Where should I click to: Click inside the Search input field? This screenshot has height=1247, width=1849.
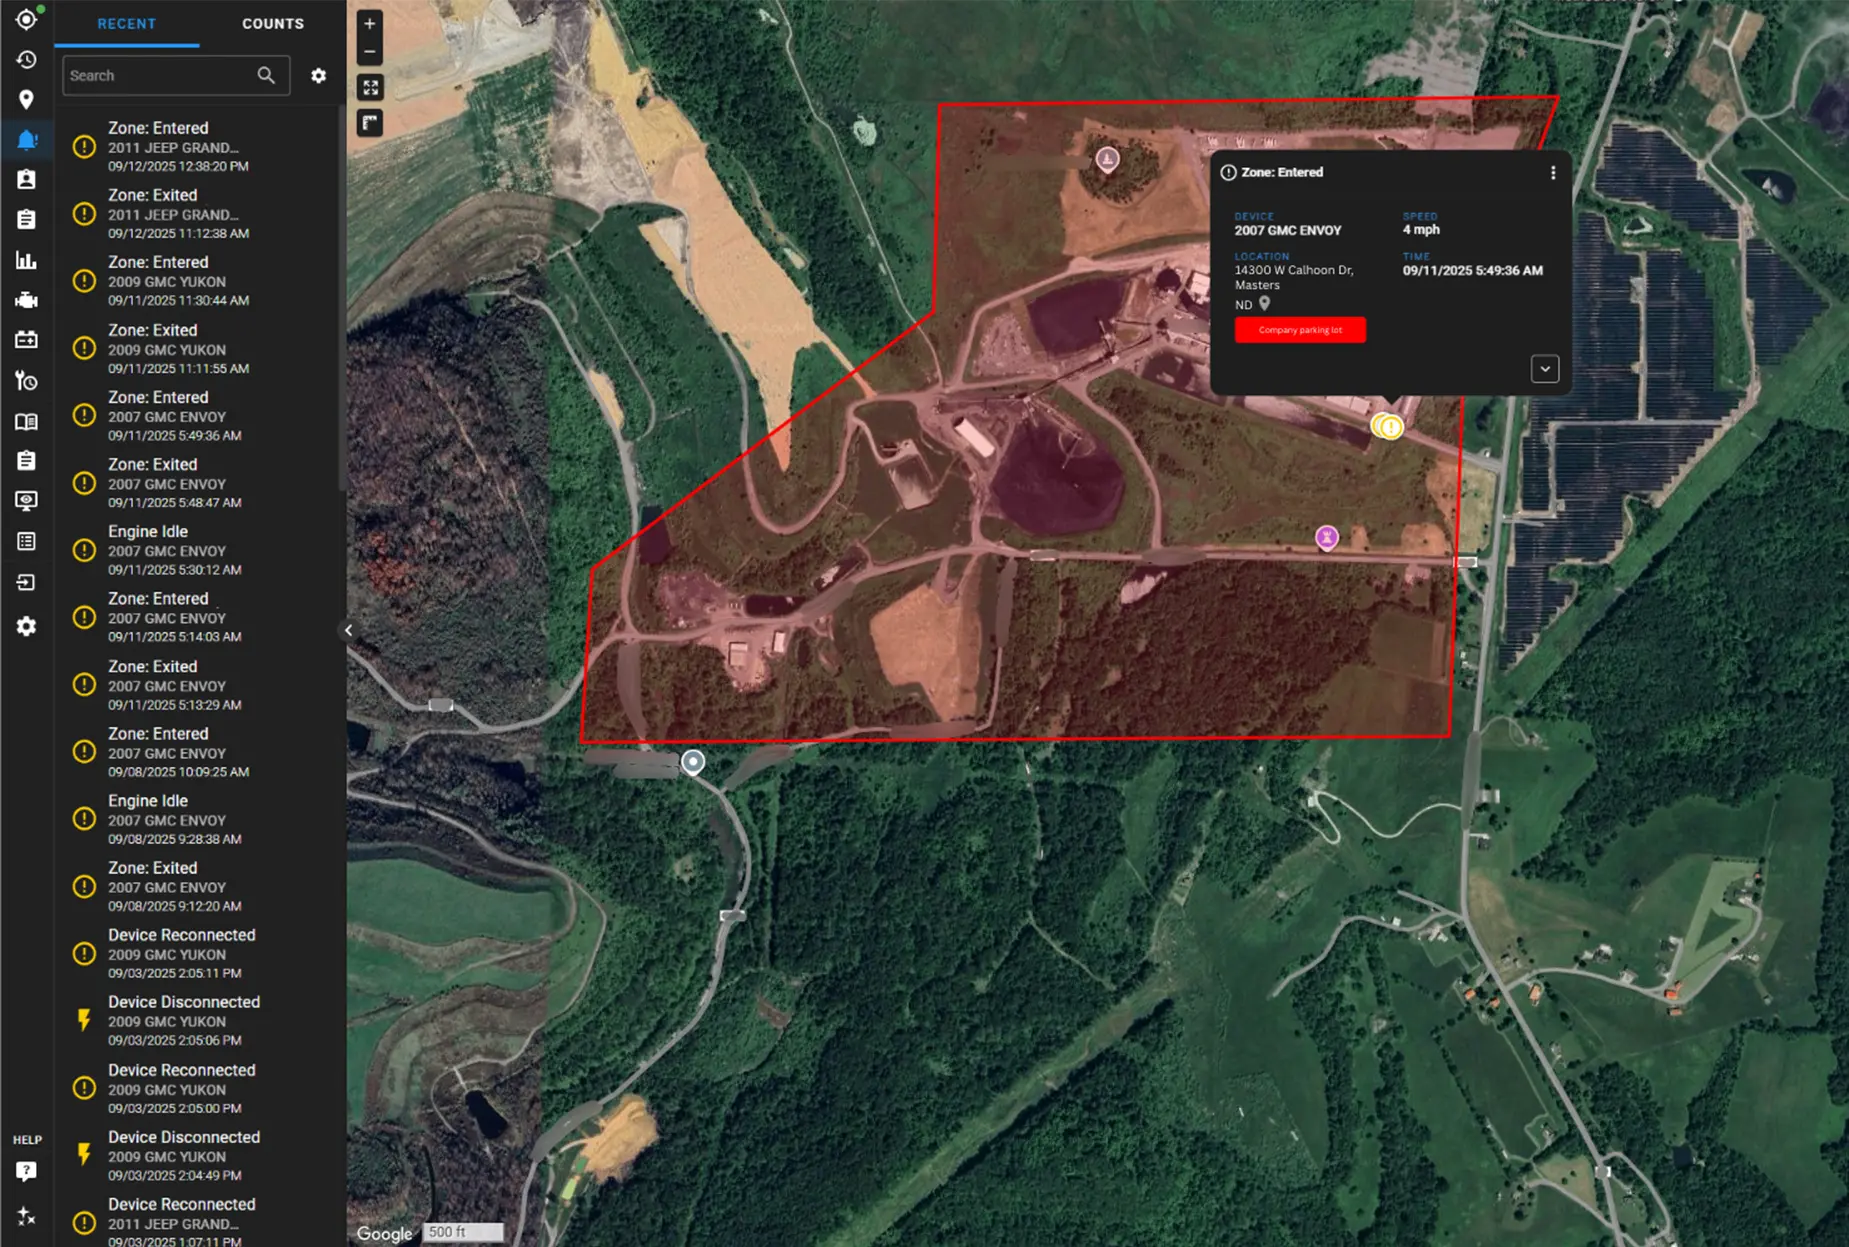coord(160,75)
